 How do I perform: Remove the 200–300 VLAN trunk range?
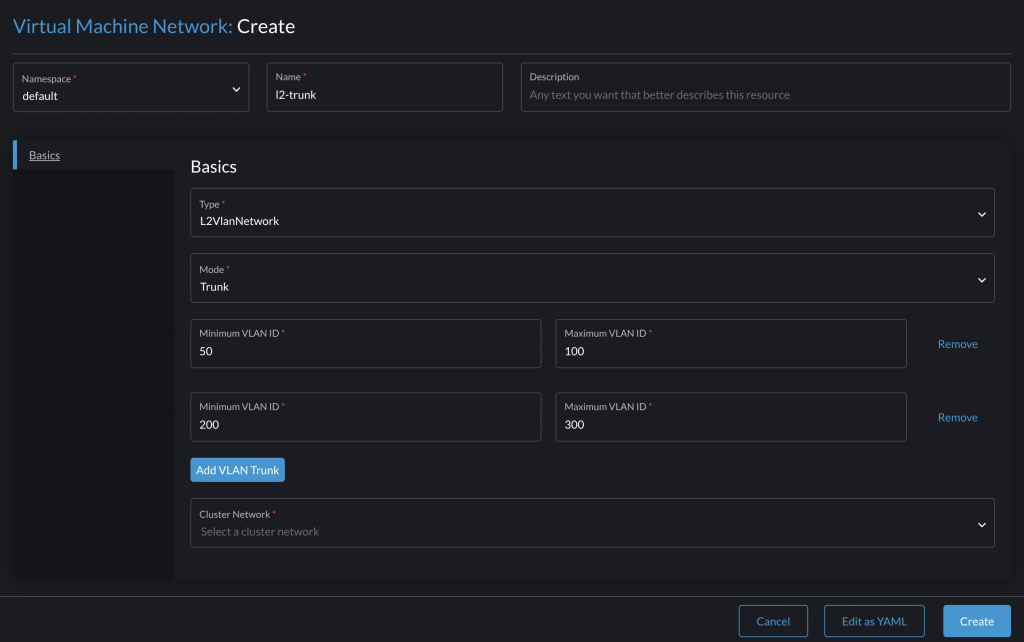[957, 418]
